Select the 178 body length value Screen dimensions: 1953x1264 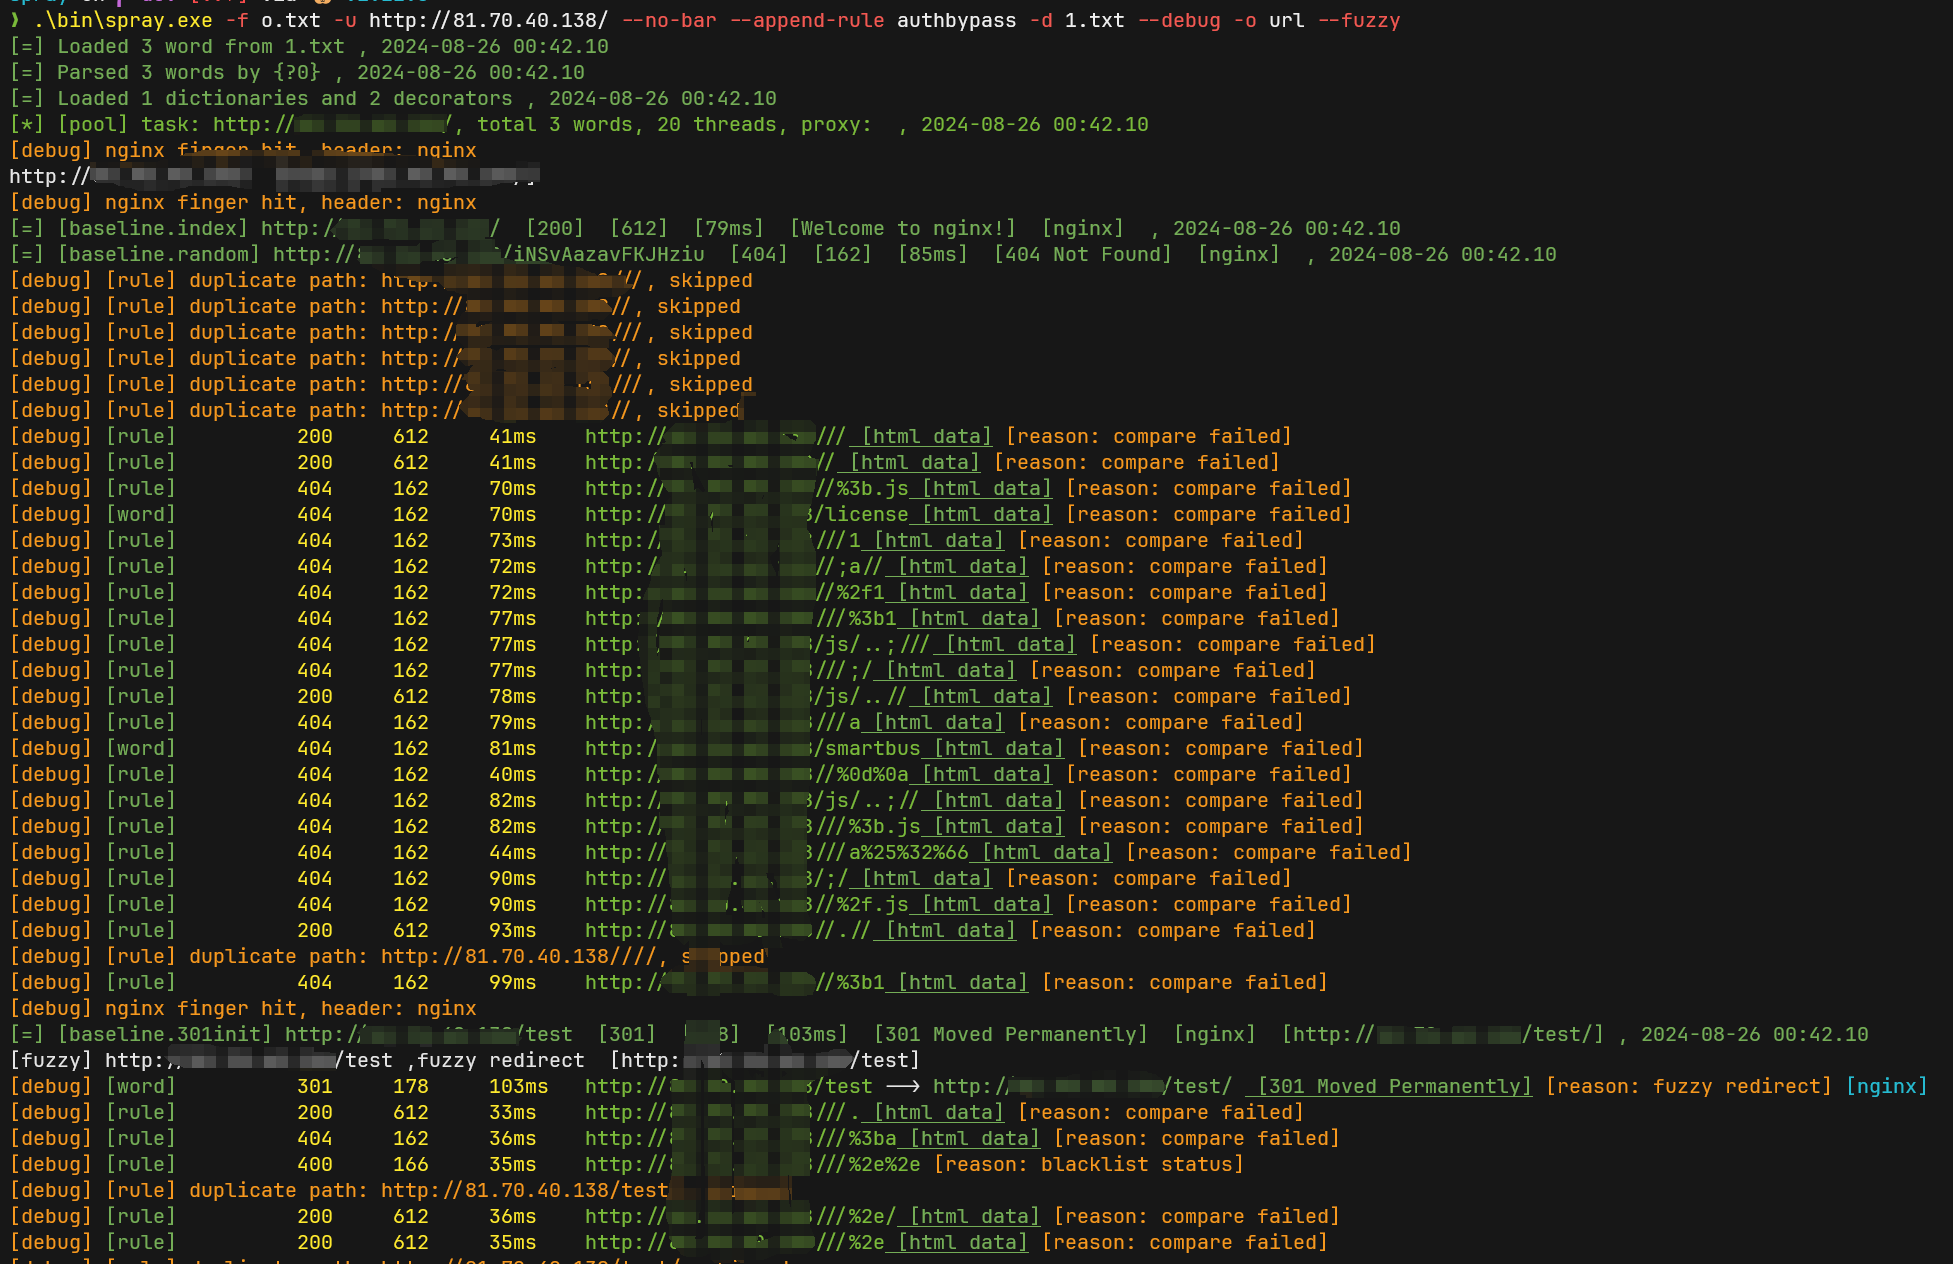tap(410, 1086)
